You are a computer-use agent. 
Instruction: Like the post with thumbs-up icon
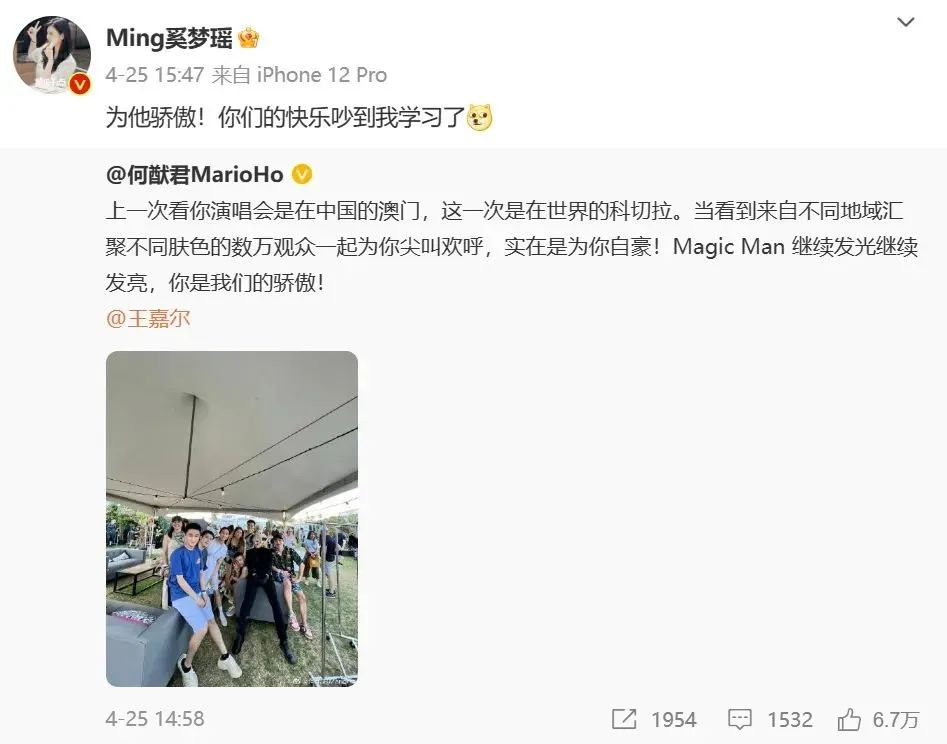pyautogui.click(x=849, y=719)
